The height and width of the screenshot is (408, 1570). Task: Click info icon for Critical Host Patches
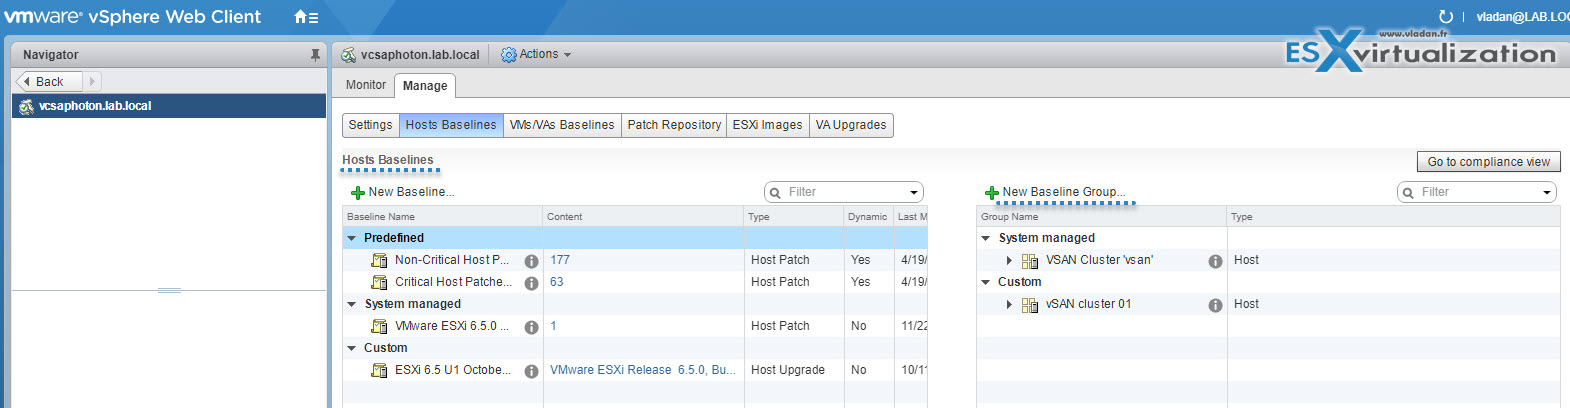pyautogui.click(x=531, y=283)
